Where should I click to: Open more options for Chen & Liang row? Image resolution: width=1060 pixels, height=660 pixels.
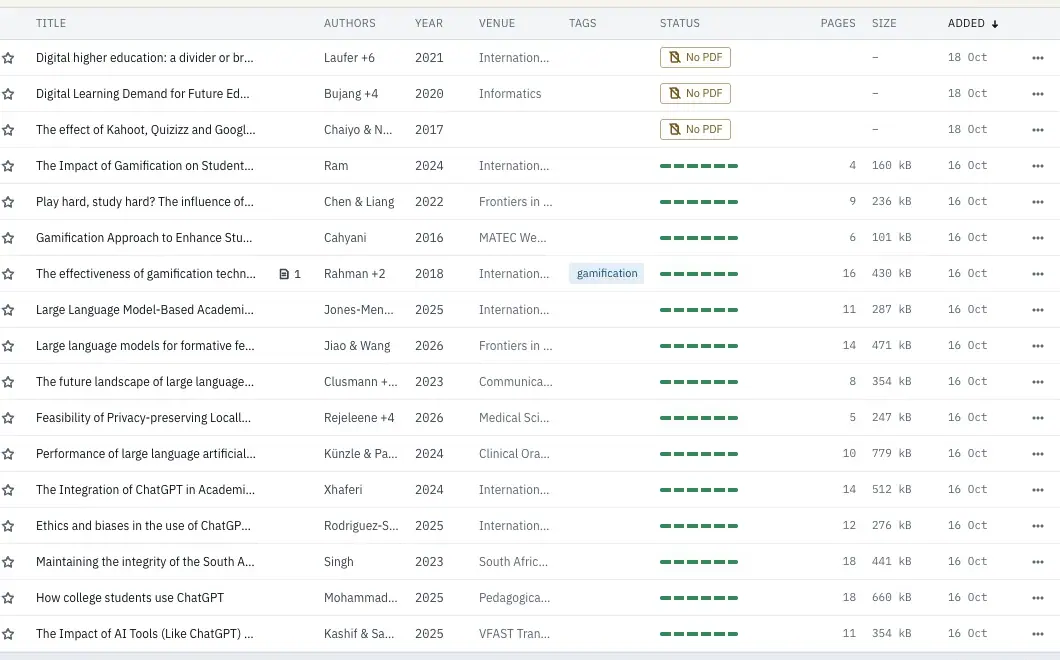(1038, 202)
